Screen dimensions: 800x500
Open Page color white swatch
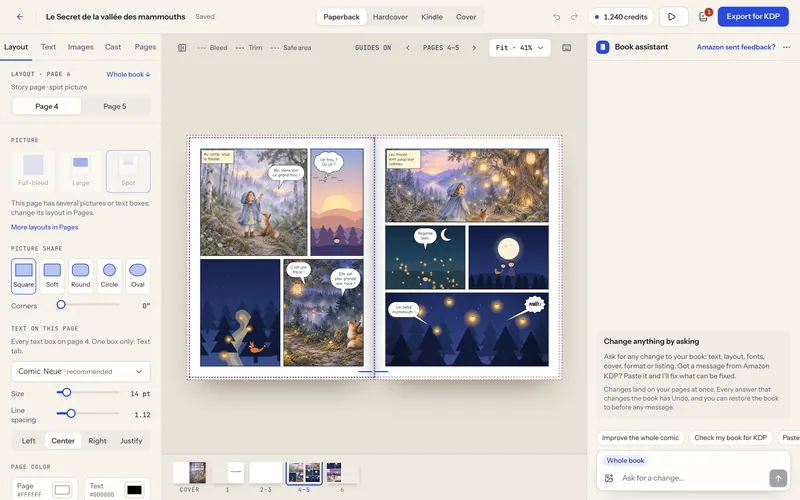tap(62, 490)
